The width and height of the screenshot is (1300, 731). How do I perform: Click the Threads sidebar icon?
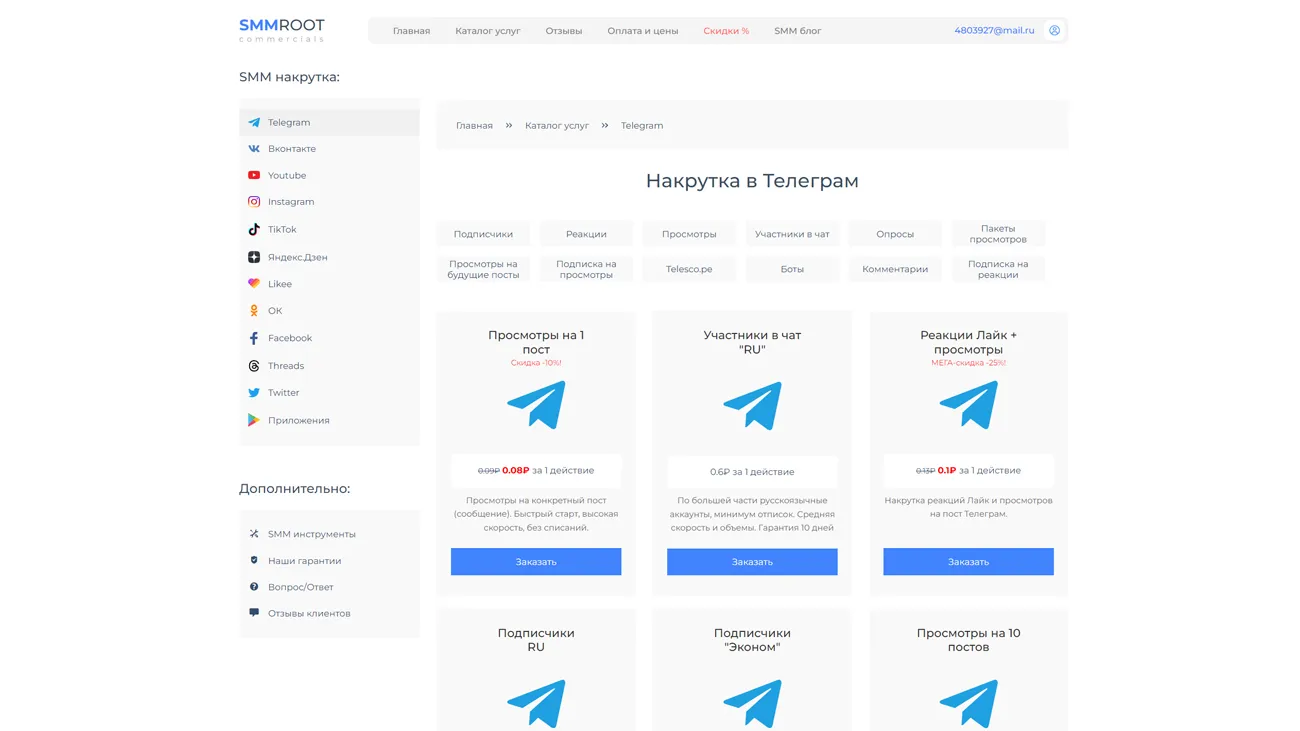(254, 366)
